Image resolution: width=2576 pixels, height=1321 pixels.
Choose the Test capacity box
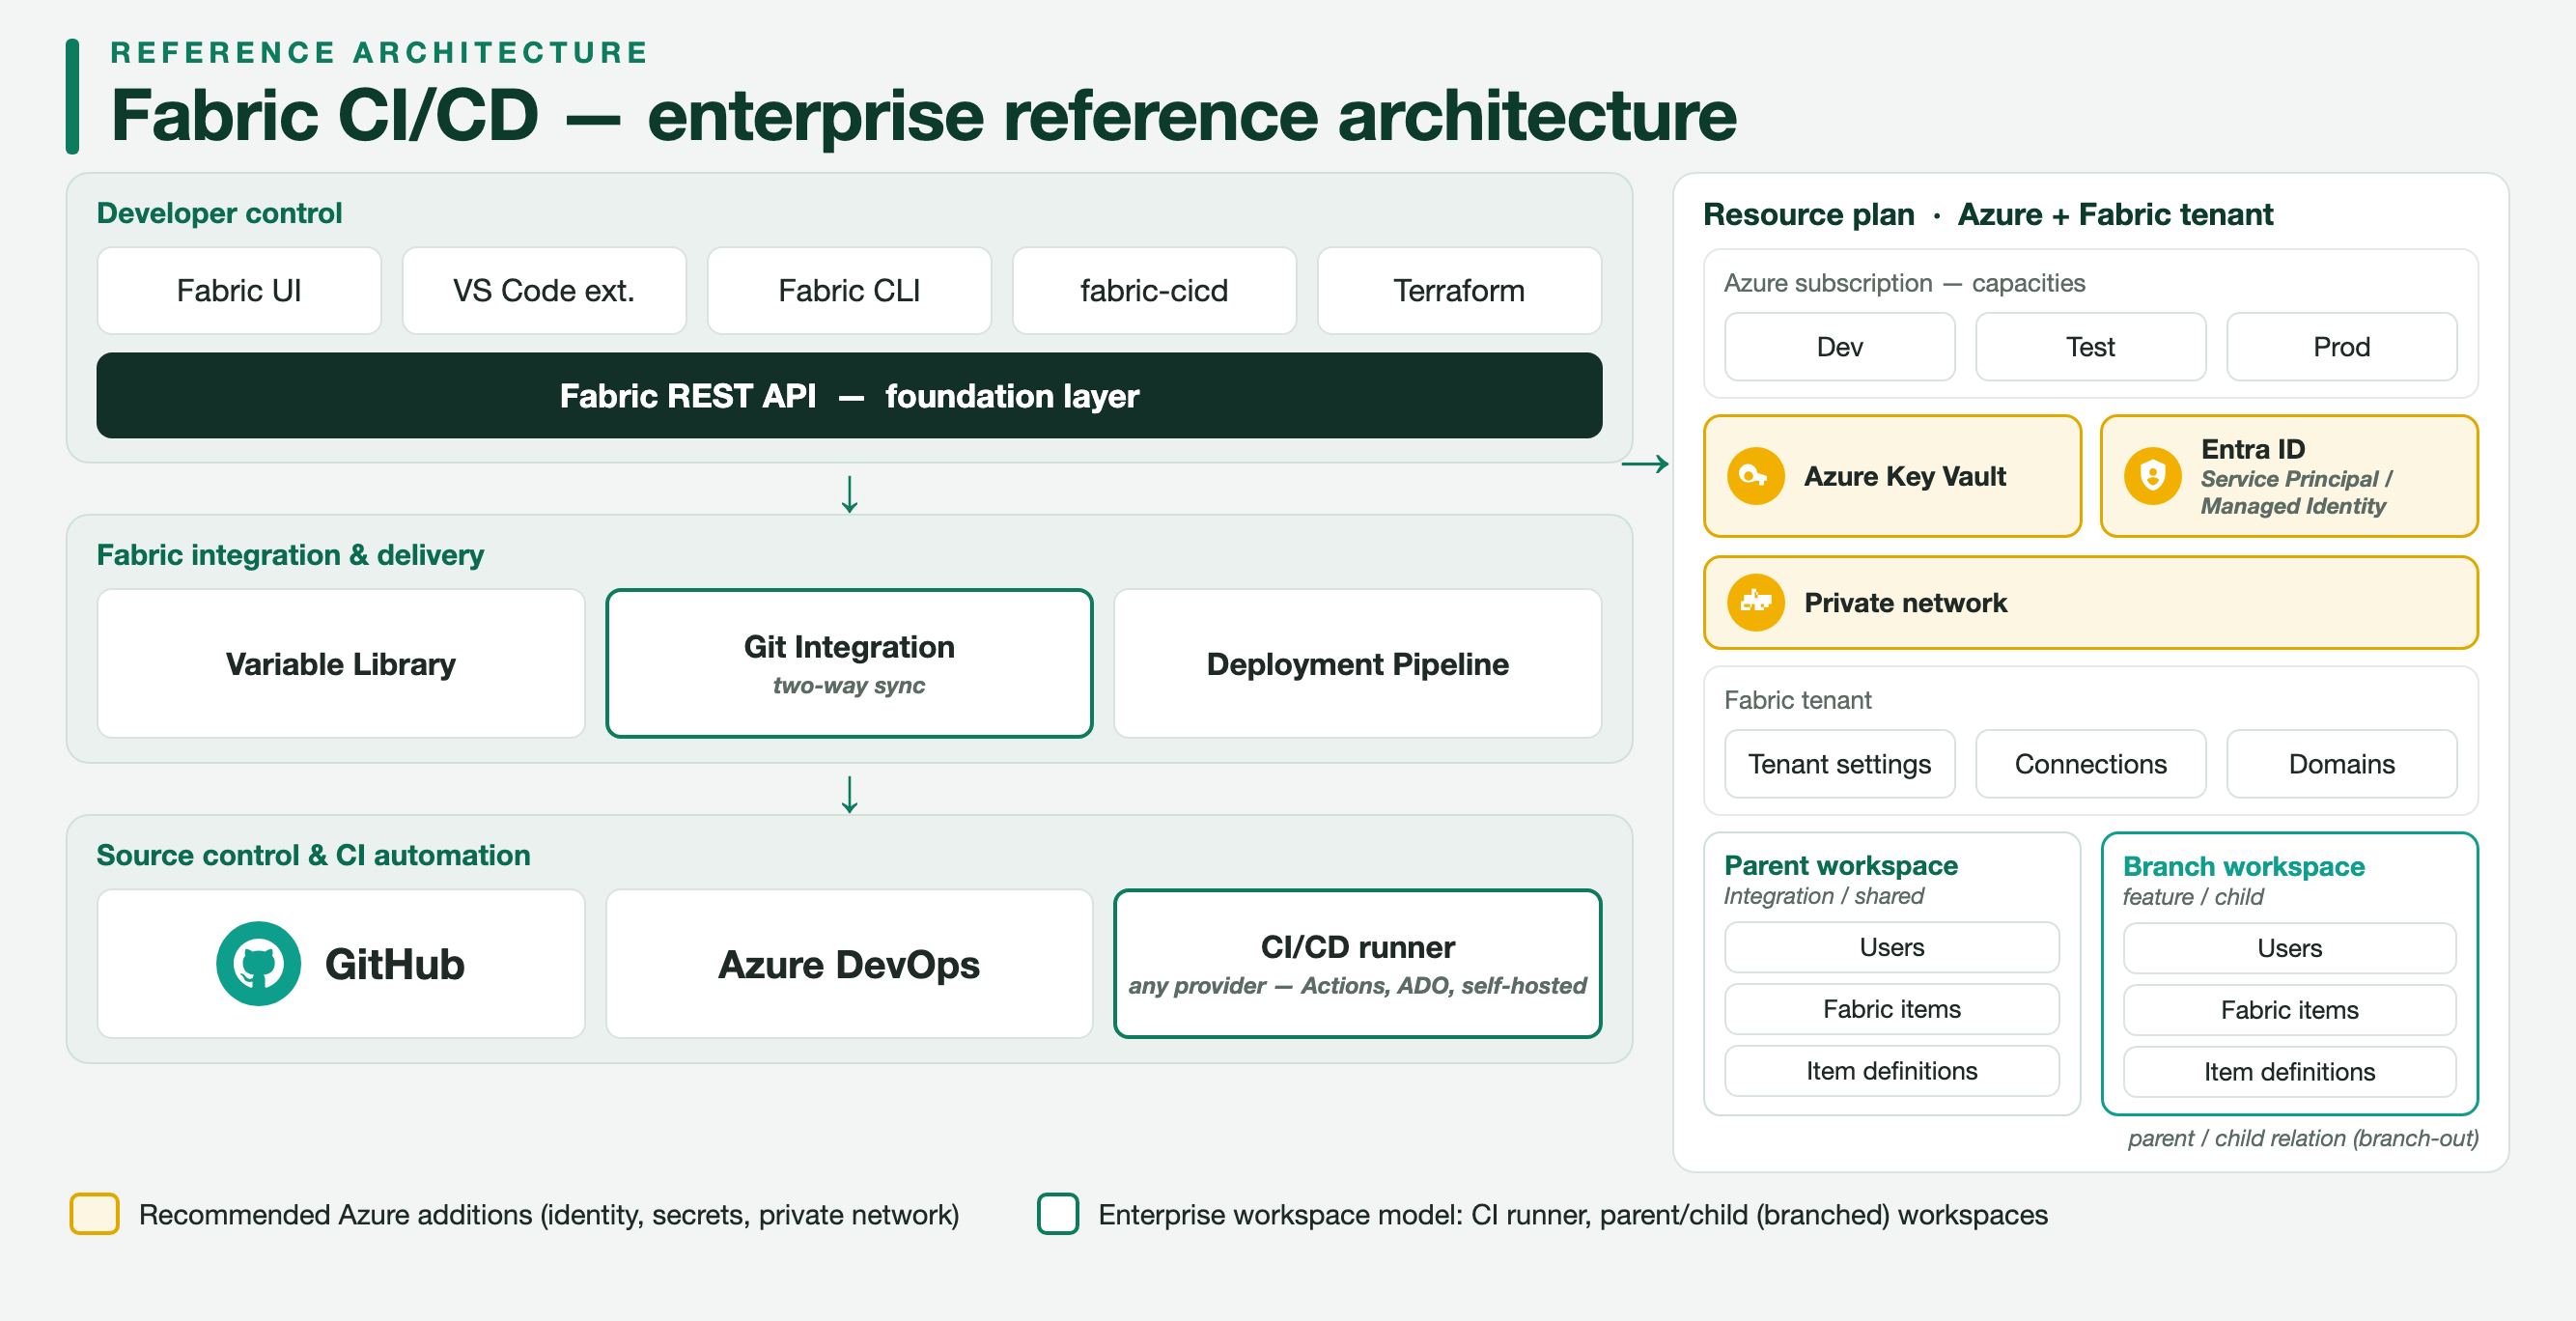2091,347
